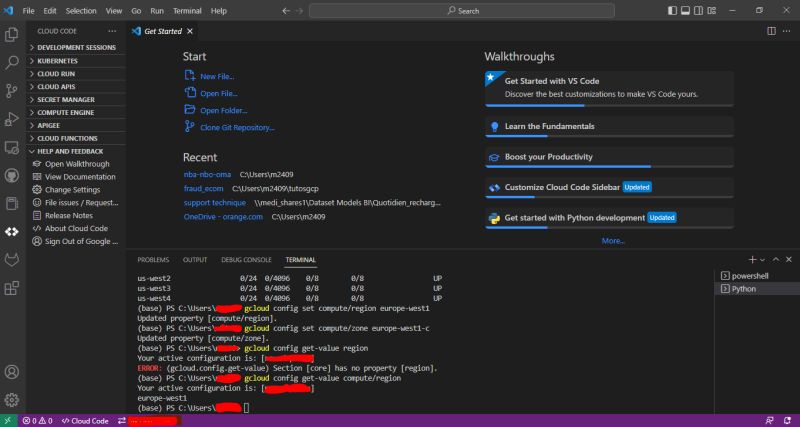Open Cloud Code panel more actions
The width and height of the screenshot is (800, 427).
point(112,31)
